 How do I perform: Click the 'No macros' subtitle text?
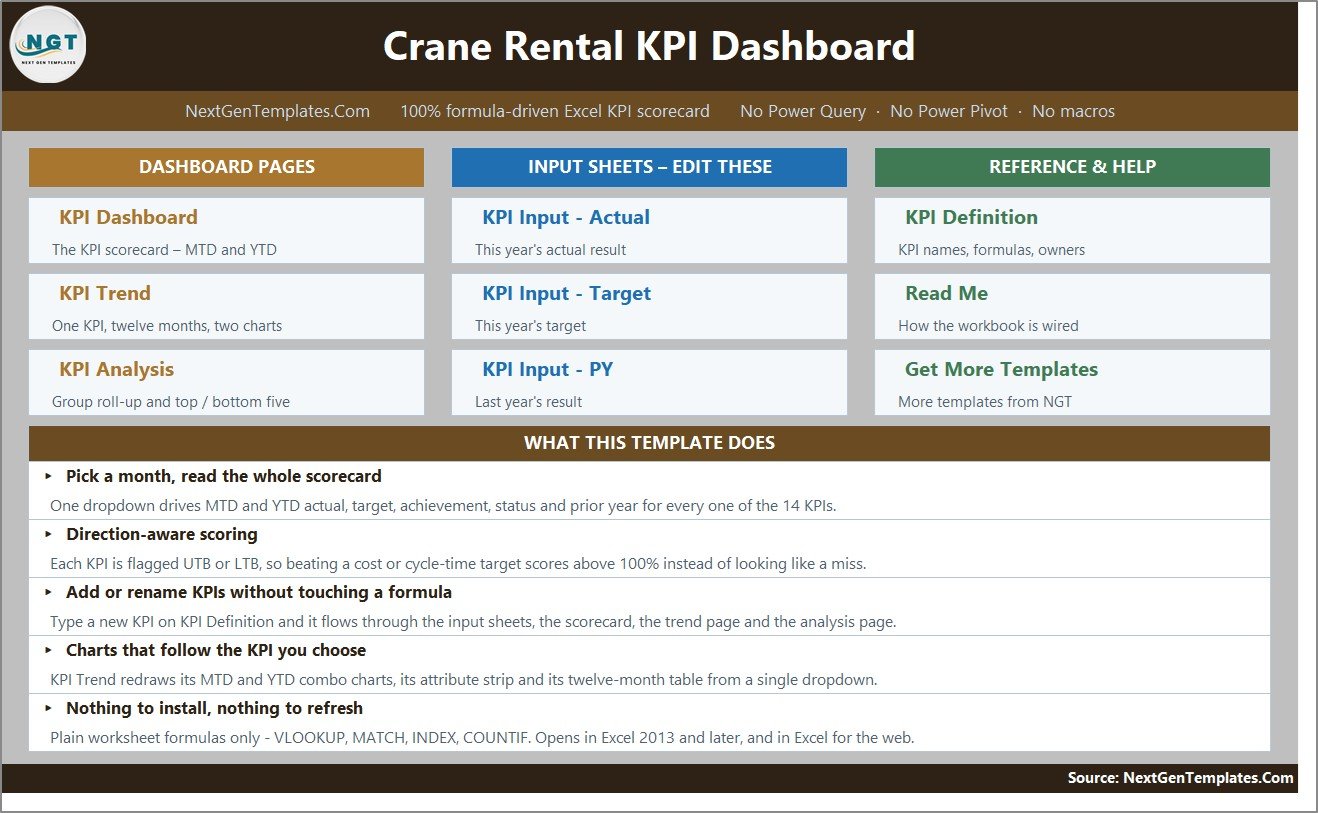(x=1073, y=111)
